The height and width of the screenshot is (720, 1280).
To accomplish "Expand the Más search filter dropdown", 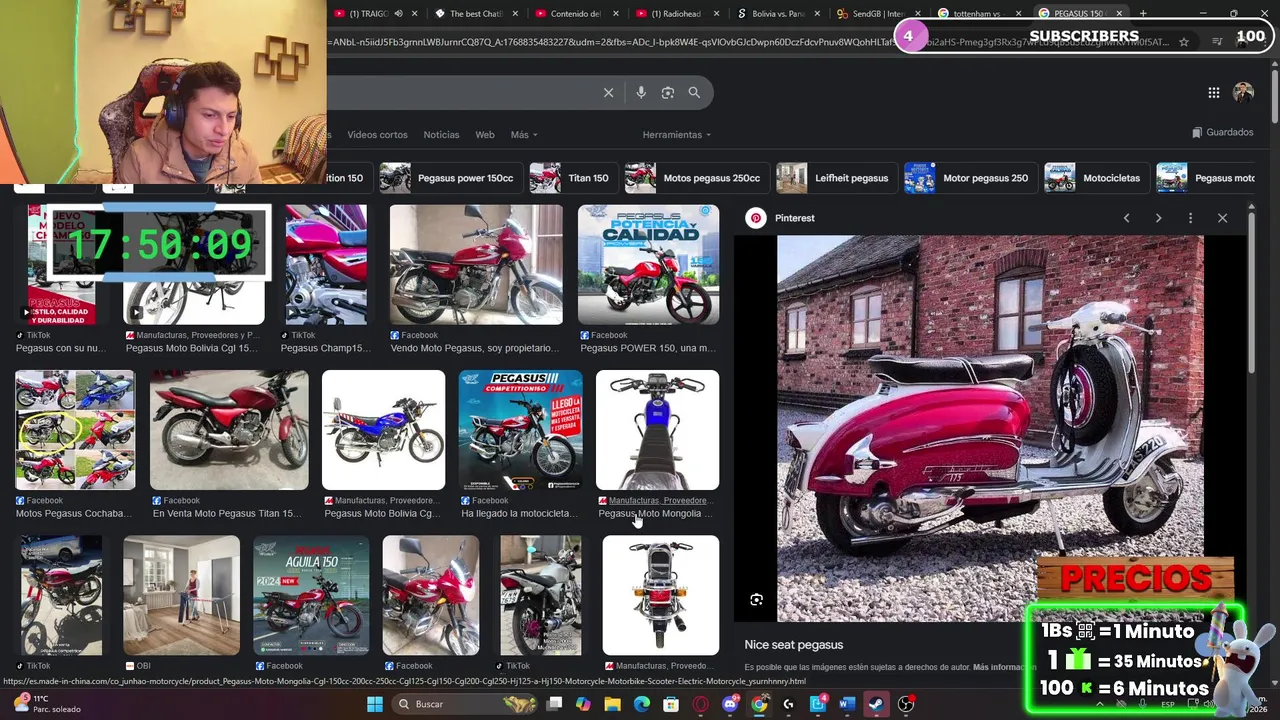I will pos(524,135).
